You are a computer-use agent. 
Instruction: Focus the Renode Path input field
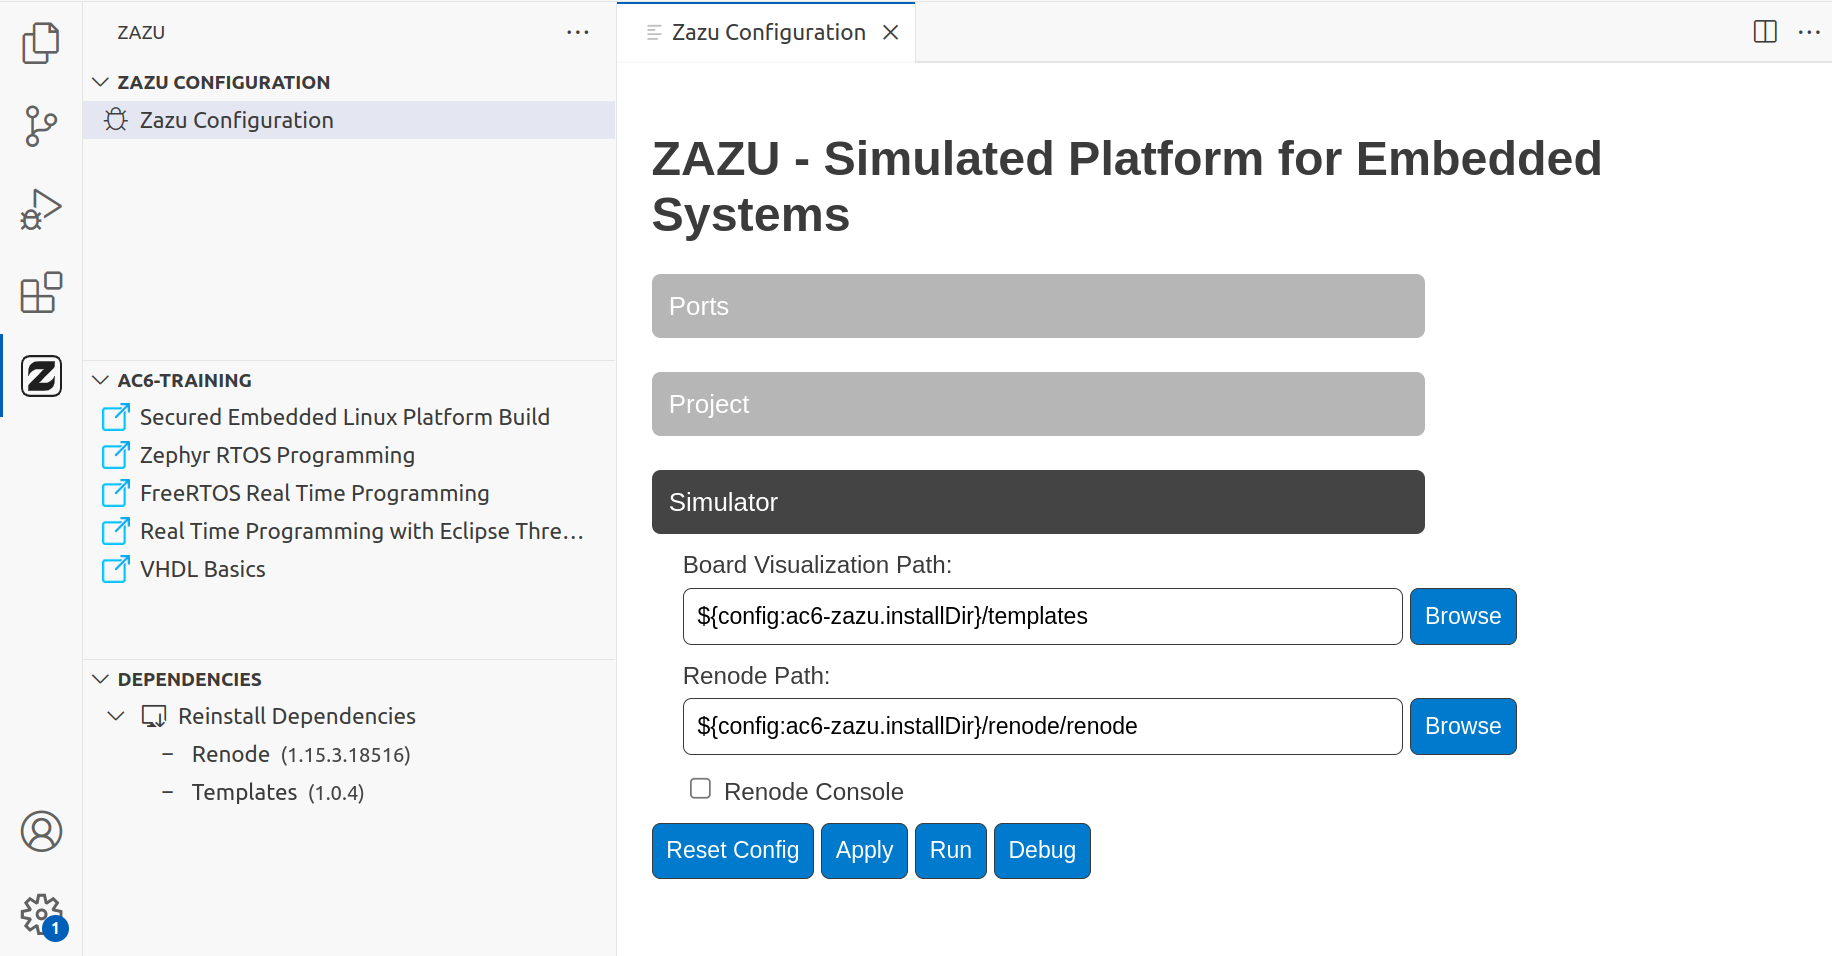pos(1042,726)
